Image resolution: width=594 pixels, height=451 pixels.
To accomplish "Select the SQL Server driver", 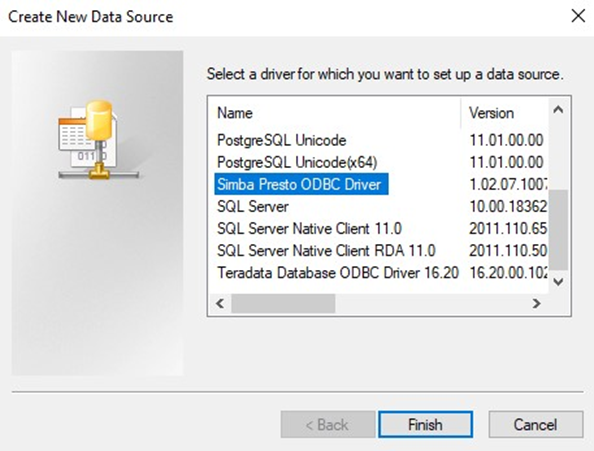I will tap(253, 207).
